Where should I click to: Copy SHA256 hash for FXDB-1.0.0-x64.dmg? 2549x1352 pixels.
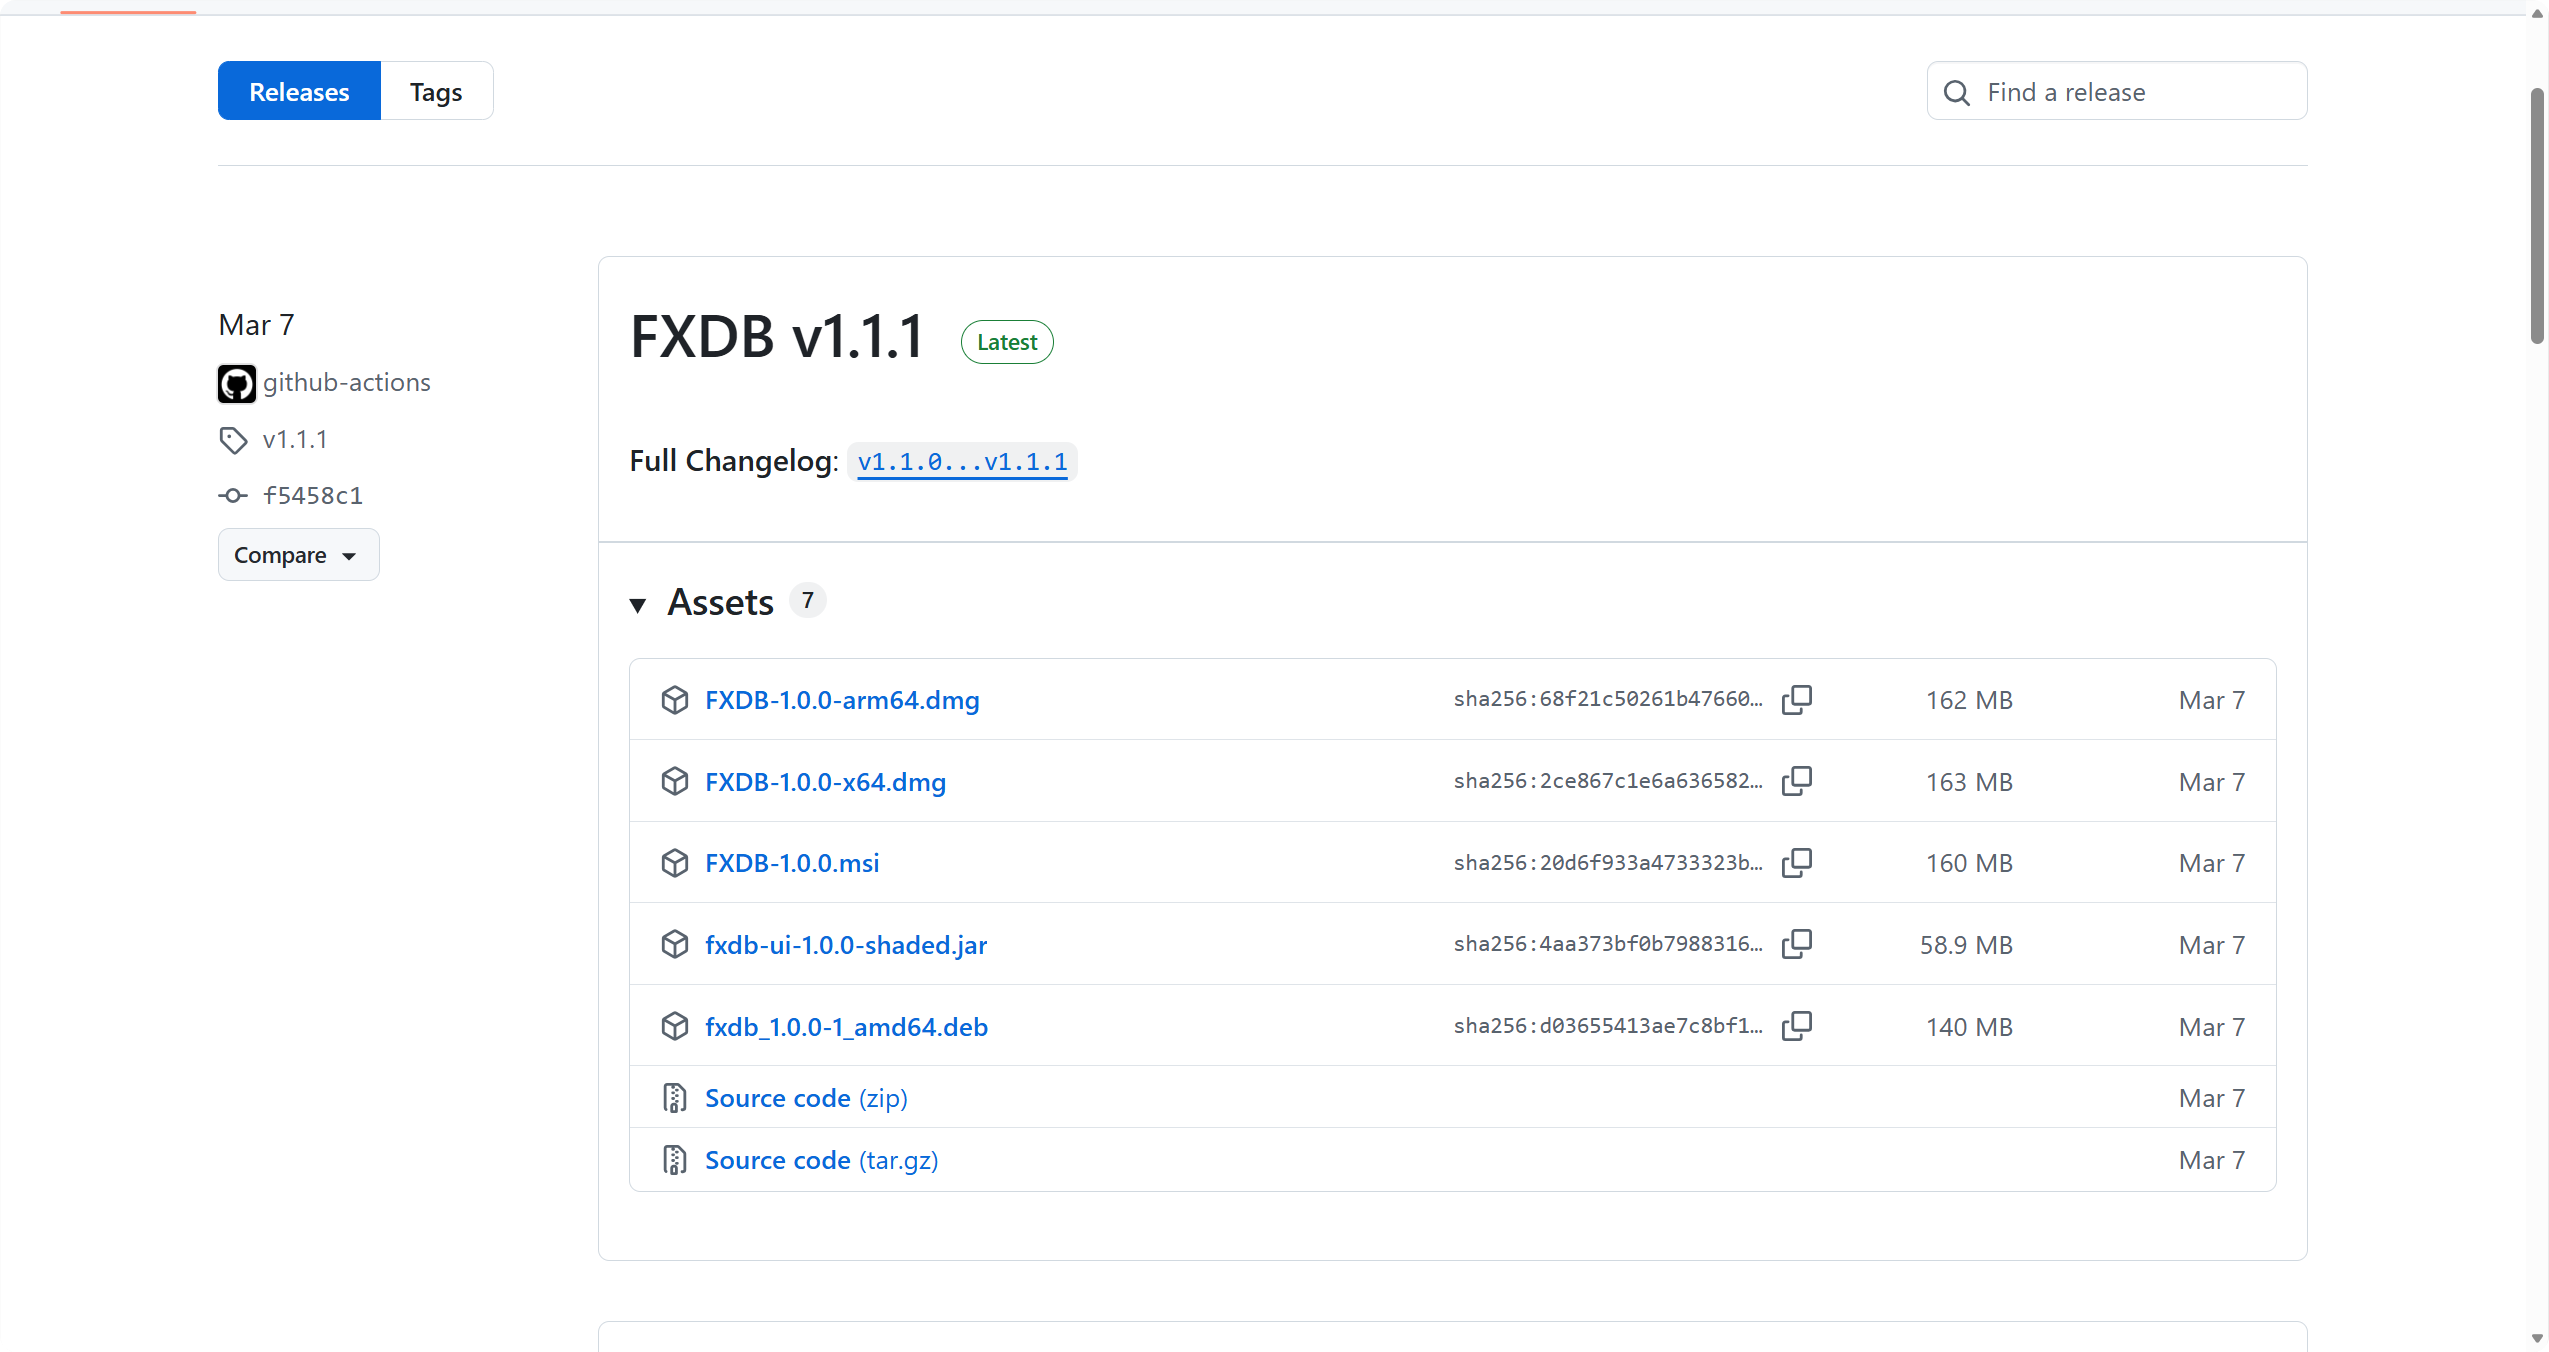(1796, 781)
